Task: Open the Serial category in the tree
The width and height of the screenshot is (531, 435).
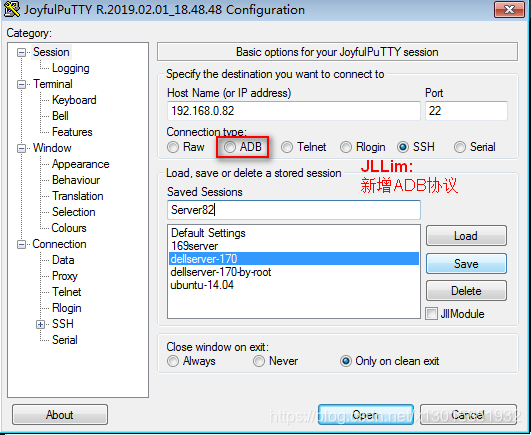Action: point(65,340)
